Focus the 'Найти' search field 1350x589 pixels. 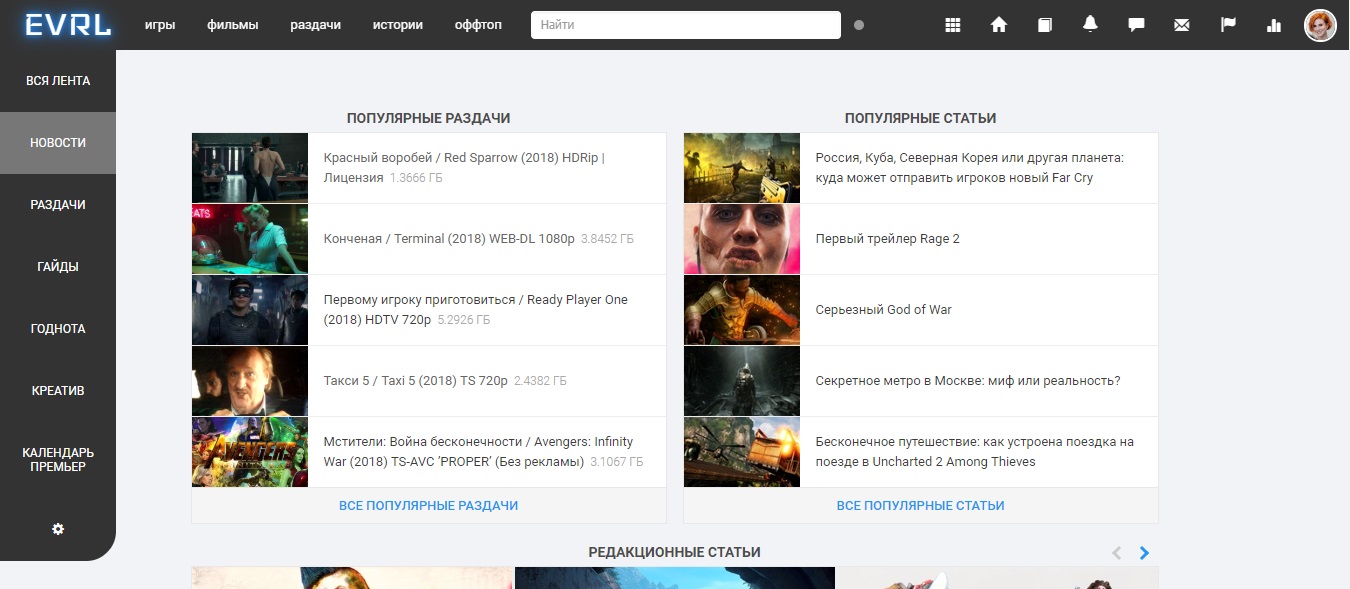point(685,25)
